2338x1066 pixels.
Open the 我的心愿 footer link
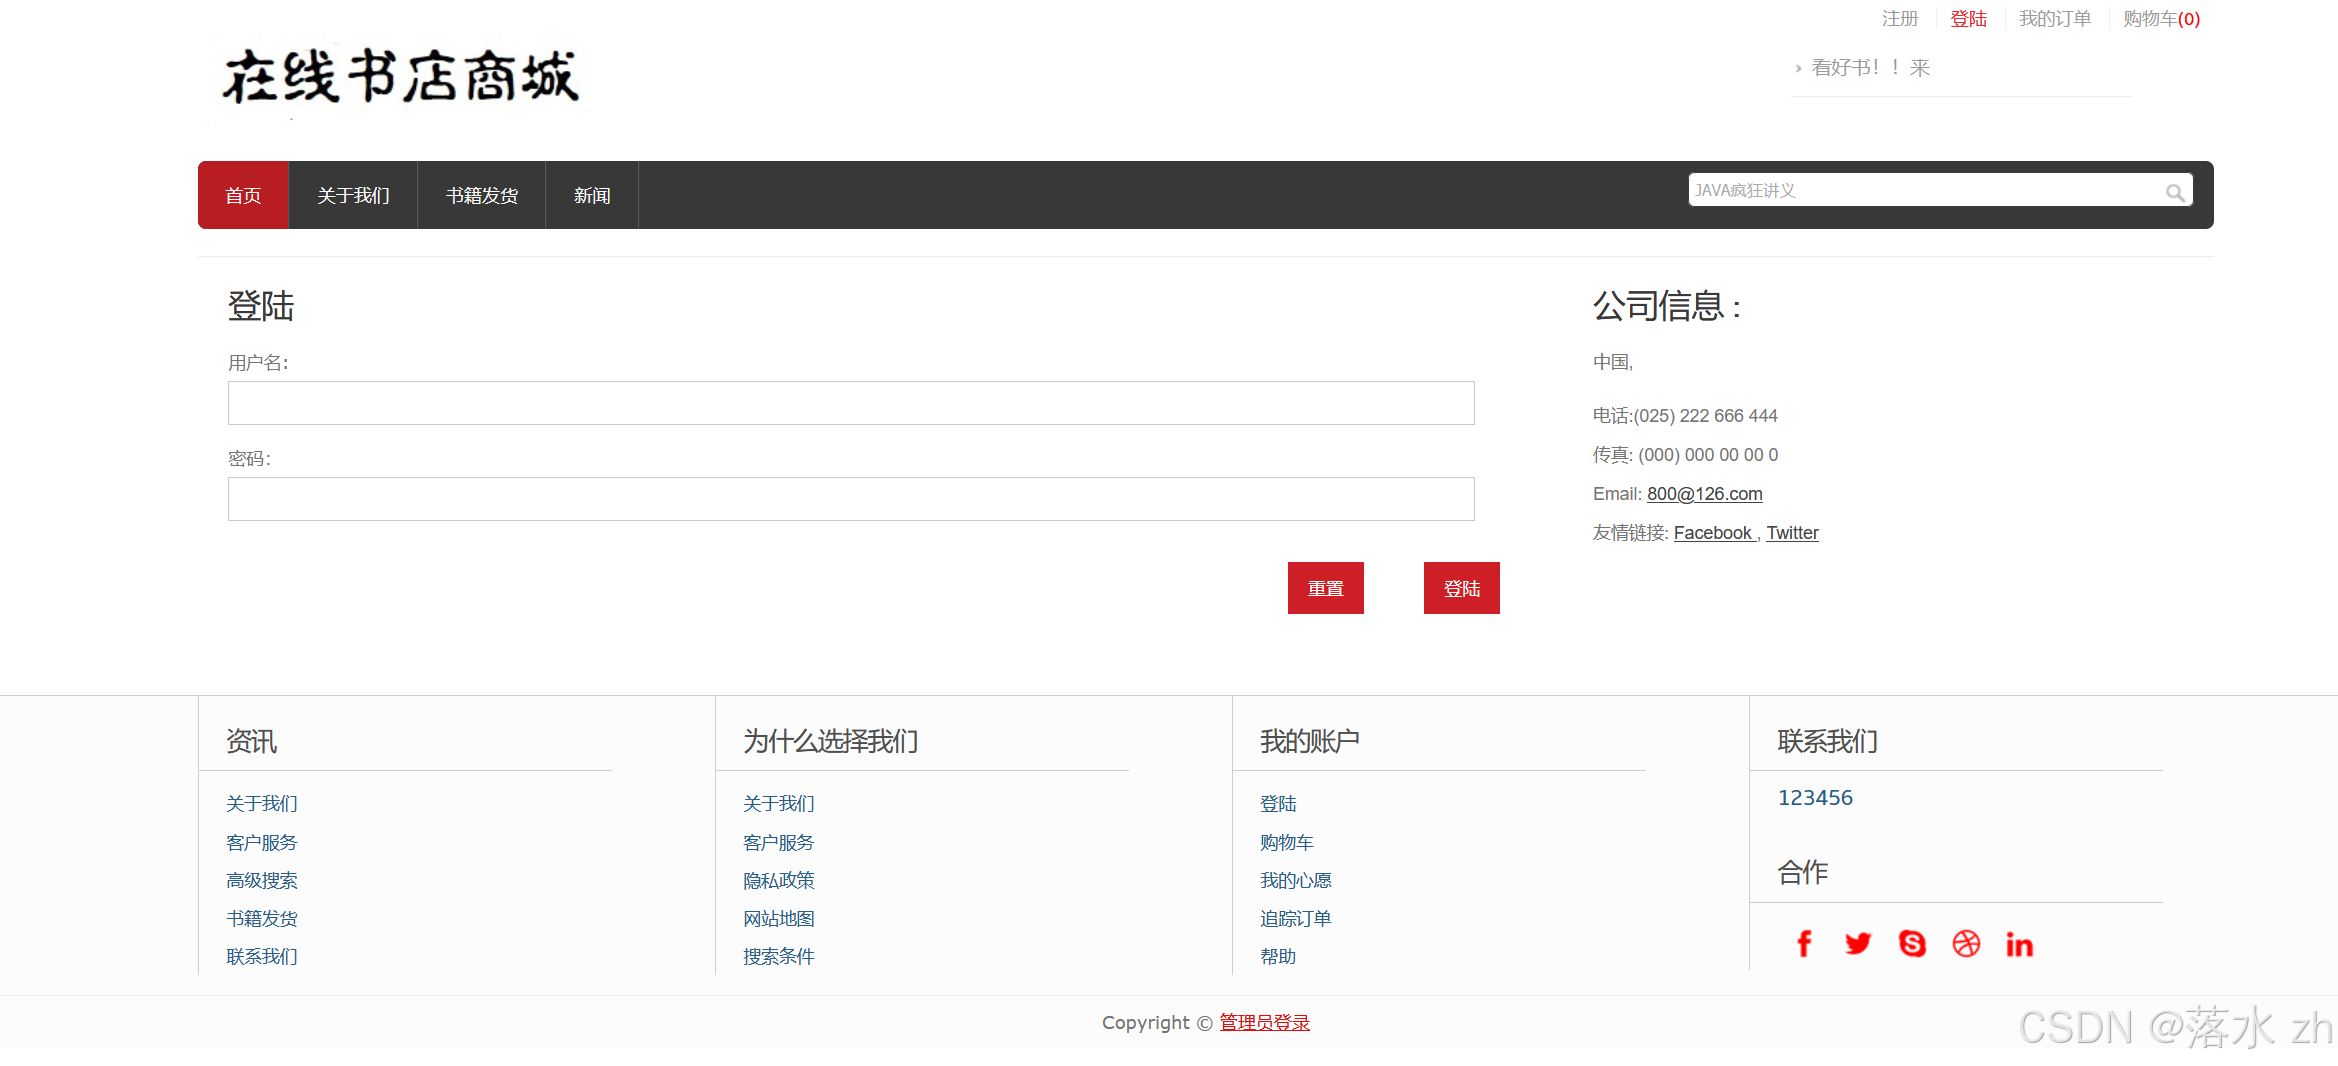pos(1296,881)
